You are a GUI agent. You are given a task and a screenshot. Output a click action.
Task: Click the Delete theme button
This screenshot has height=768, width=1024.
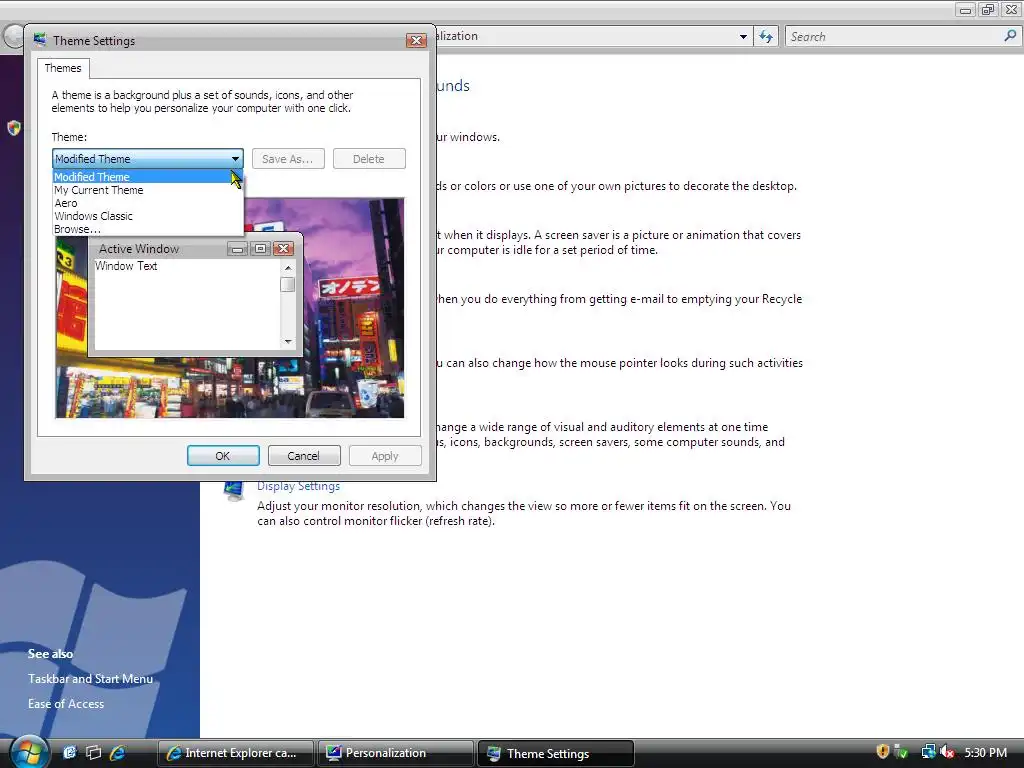coord(369,159)
